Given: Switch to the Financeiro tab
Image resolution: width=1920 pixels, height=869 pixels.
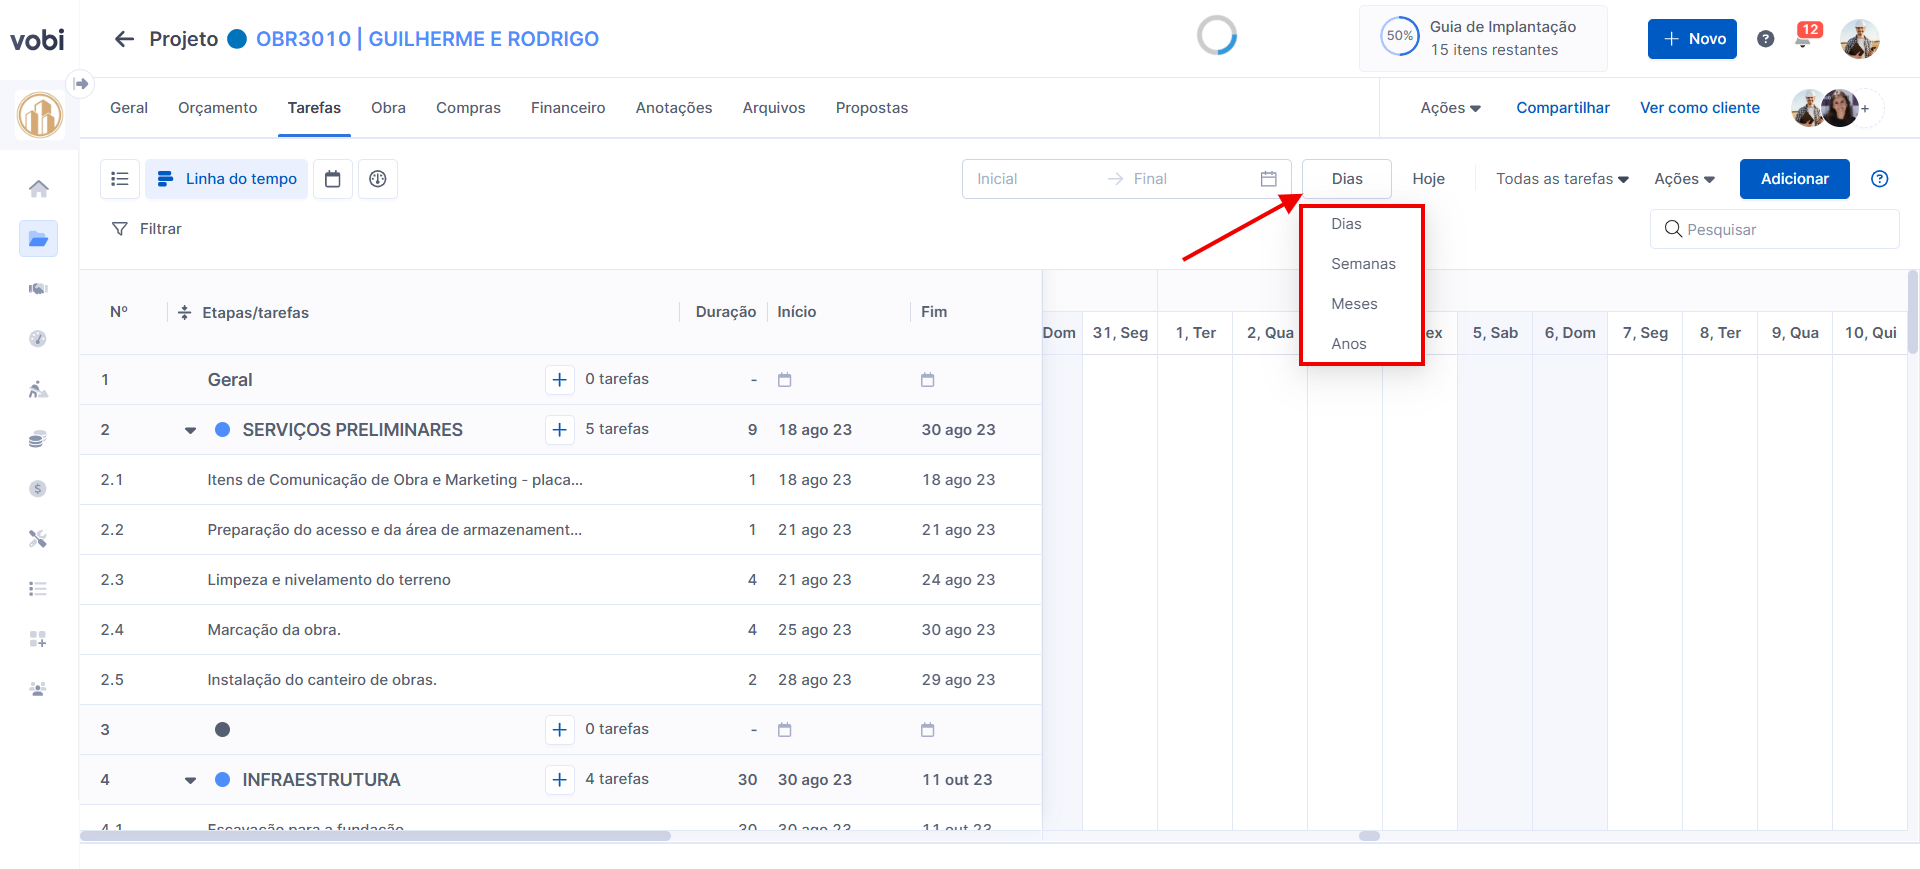Looking at the screenshot, I should [x=568, y=108].
